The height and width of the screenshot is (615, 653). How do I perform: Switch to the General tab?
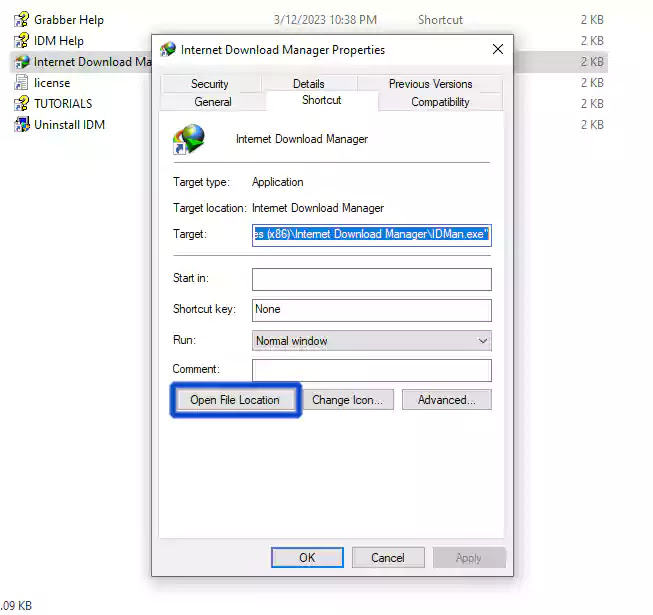click(213, 102)
